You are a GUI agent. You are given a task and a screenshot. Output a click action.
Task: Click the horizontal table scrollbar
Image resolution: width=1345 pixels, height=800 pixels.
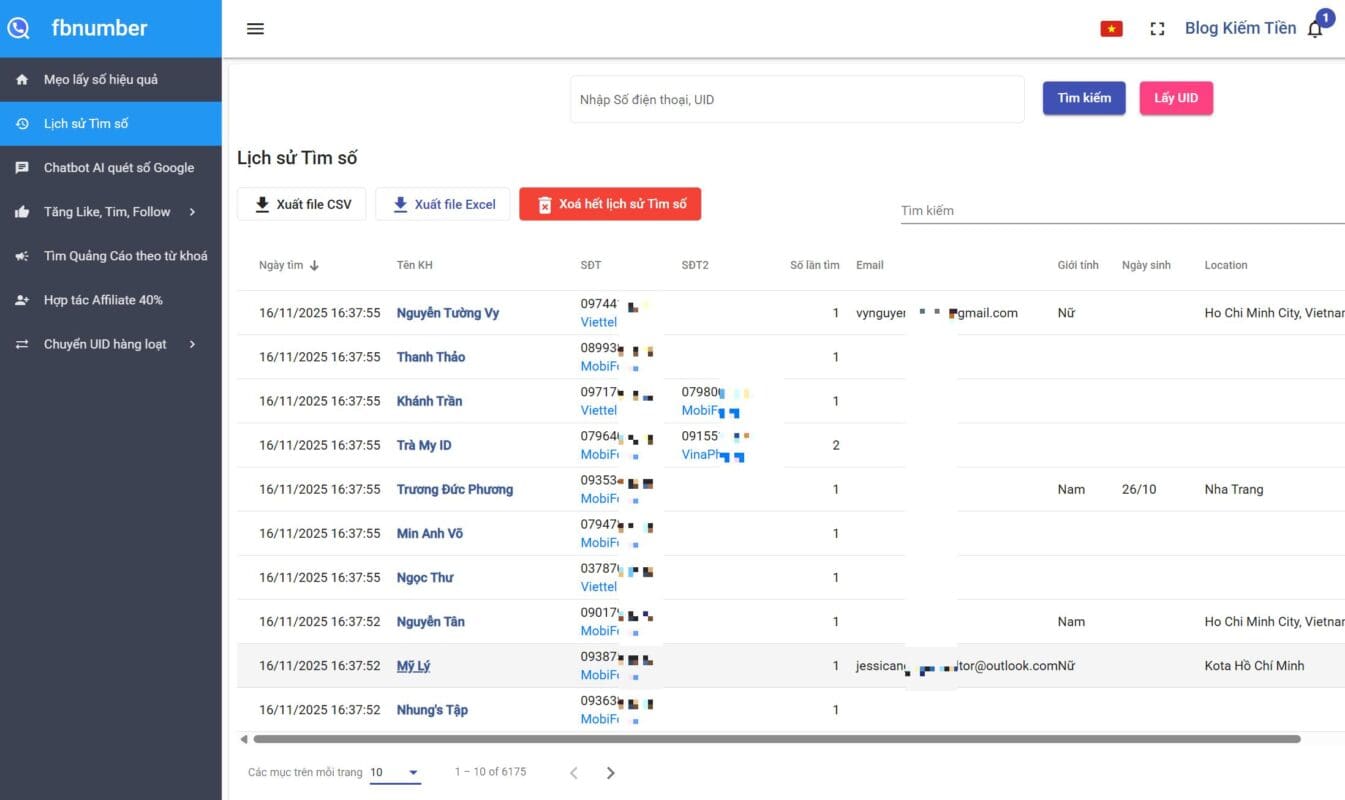click(x=777, y=739)
